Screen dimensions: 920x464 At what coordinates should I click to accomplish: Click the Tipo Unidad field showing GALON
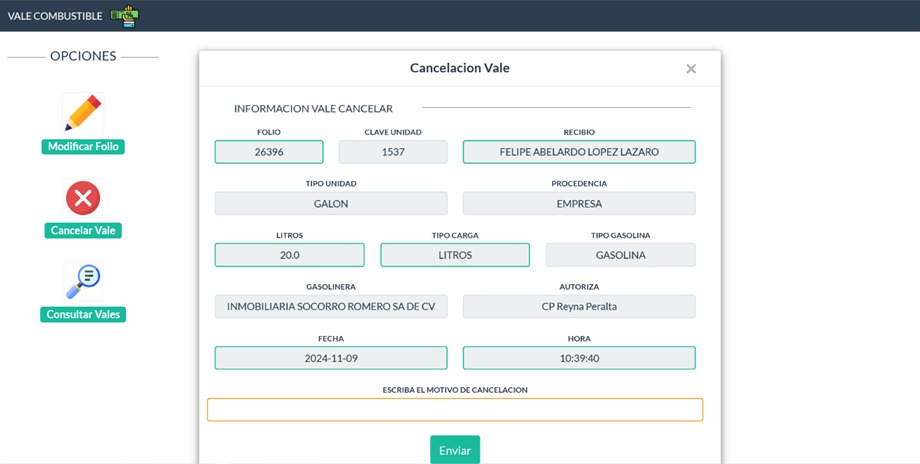(x=331, y=204)
